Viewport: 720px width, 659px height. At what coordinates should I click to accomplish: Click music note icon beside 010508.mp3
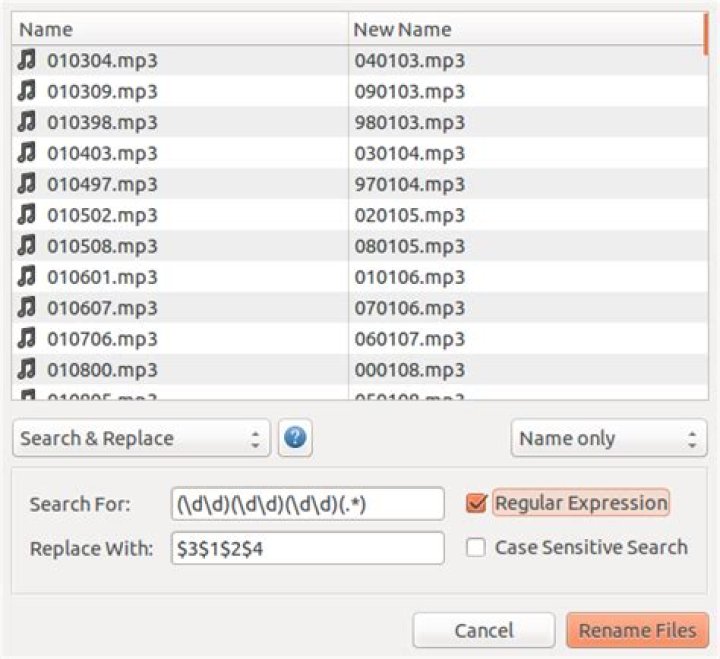coord(27,245)
